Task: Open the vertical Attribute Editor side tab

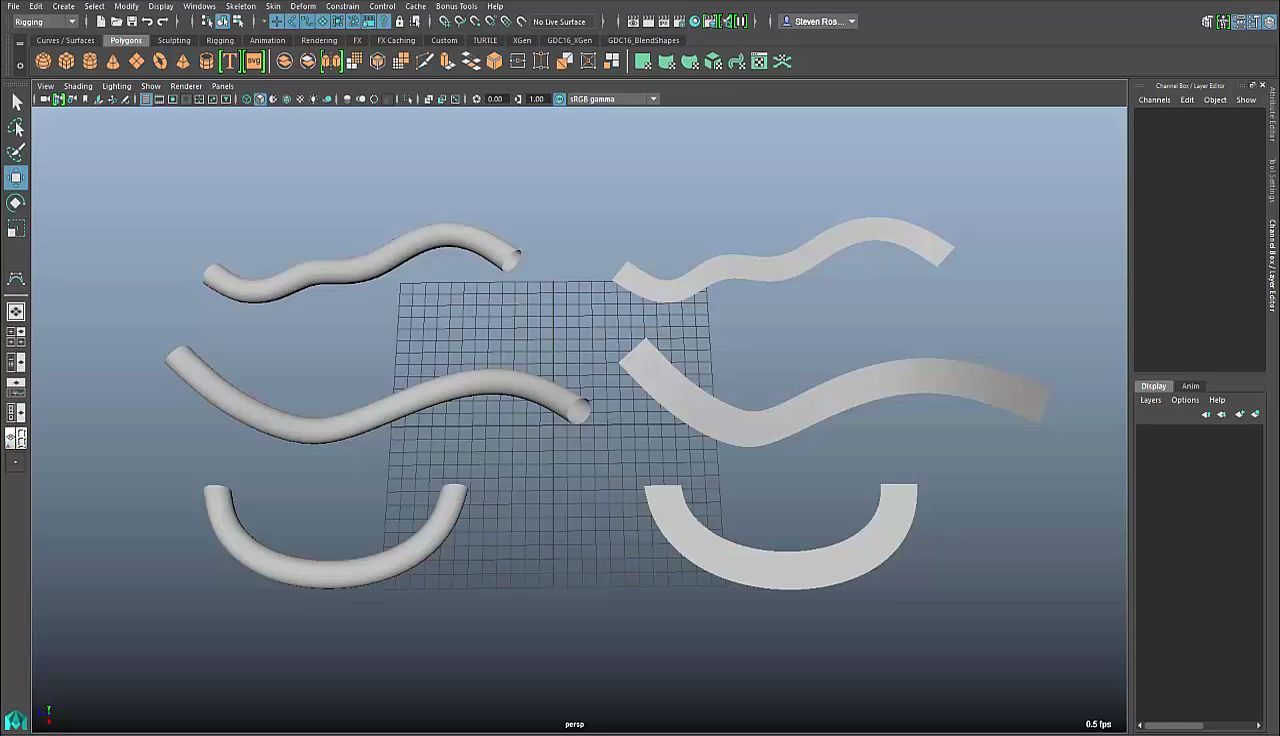Action: (1273, 113)
